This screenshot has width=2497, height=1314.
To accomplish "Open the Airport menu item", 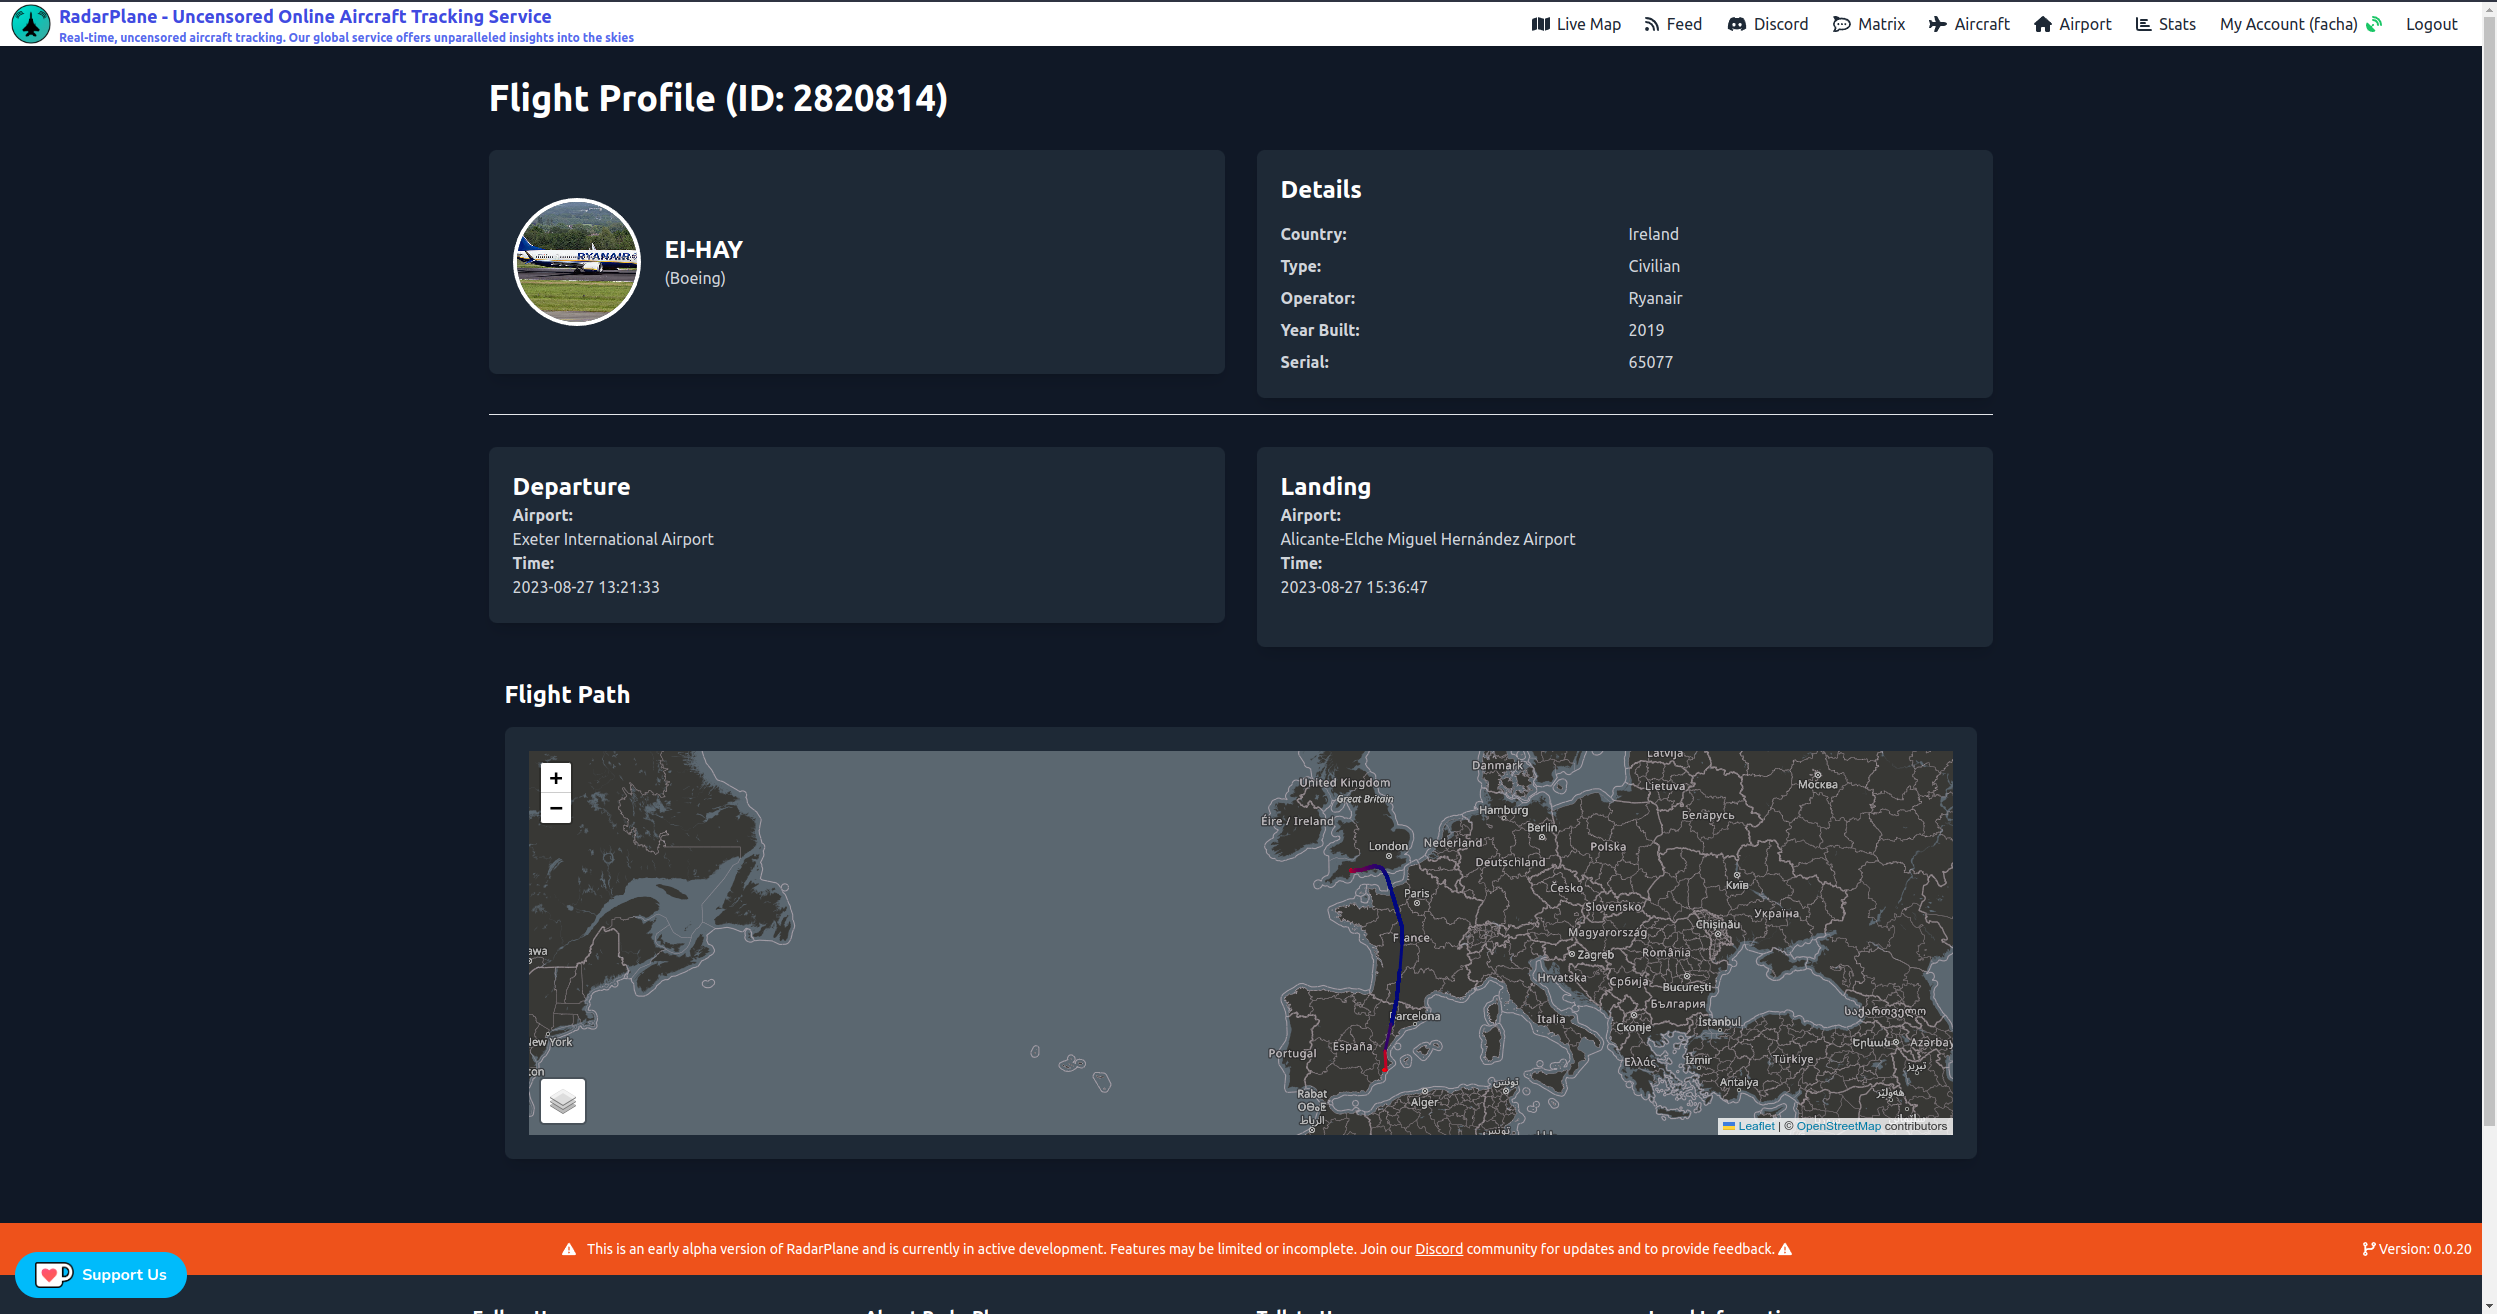I will tap(2073, 24).
